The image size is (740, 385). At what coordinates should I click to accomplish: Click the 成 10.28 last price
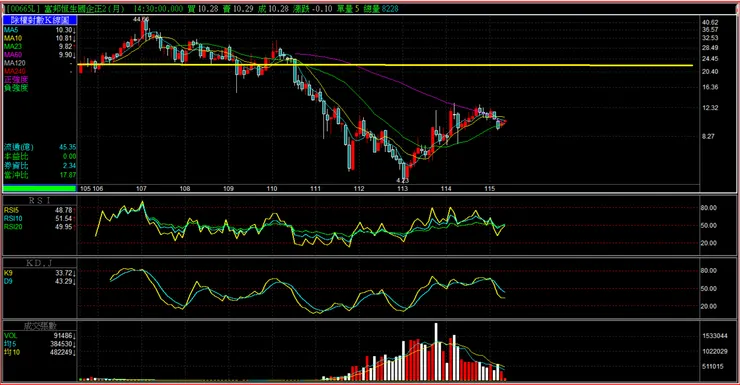click(x=273, y=8)
